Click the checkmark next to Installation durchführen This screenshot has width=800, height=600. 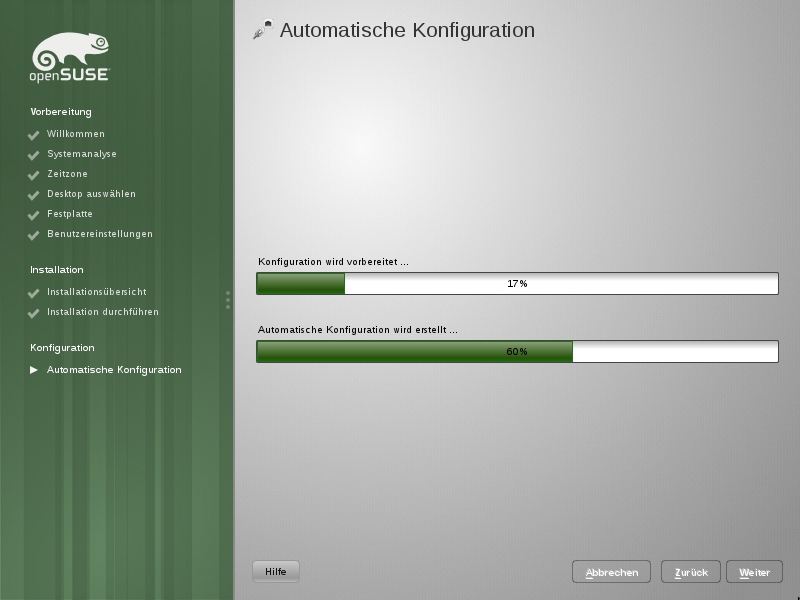(x=34, y=313)
